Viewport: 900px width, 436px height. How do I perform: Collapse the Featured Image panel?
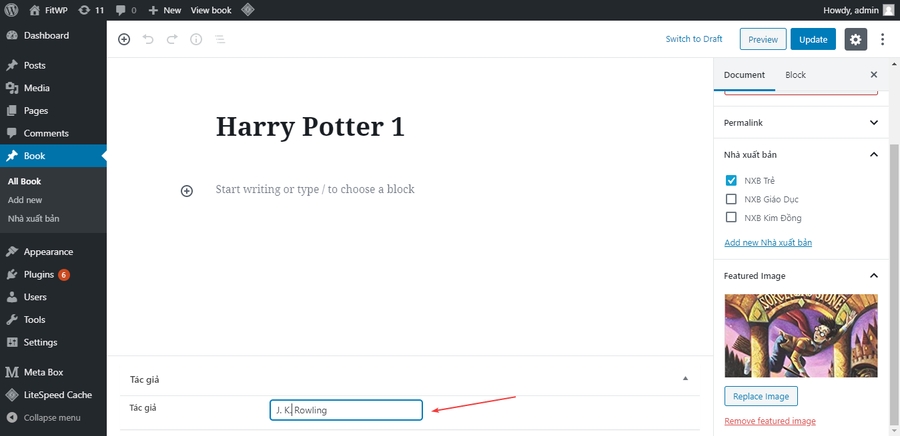873,275
